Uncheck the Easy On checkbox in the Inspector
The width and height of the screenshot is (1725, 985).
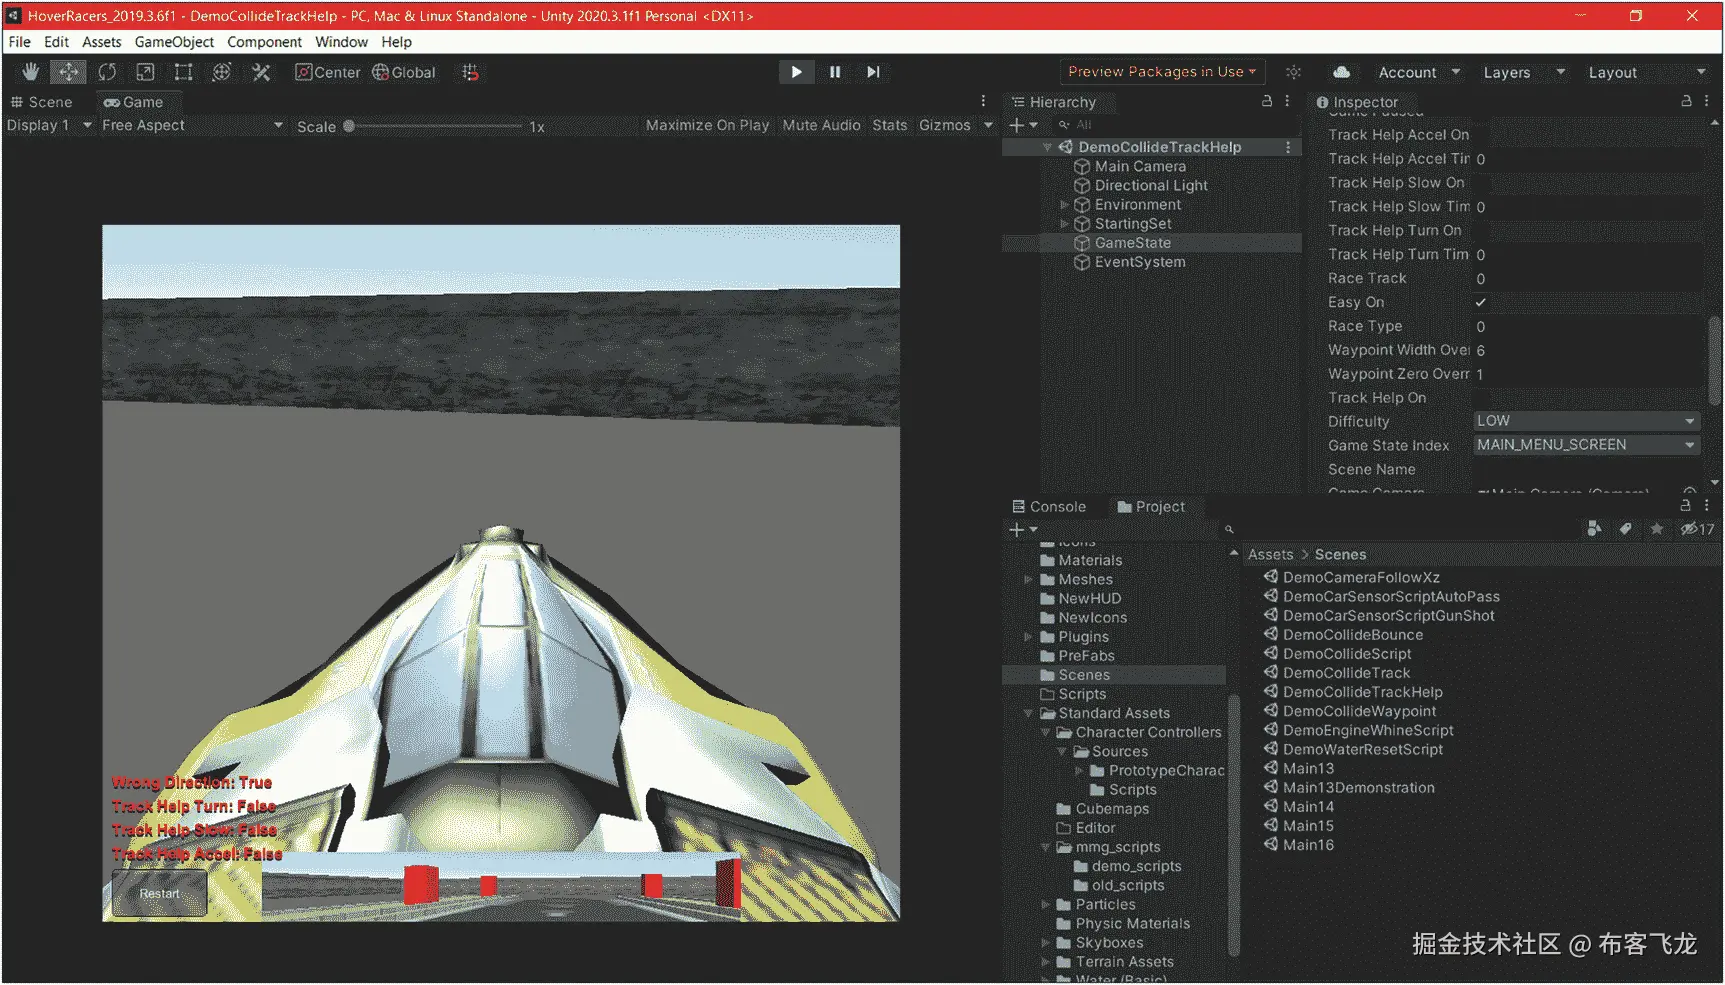tap(1480, 302)
